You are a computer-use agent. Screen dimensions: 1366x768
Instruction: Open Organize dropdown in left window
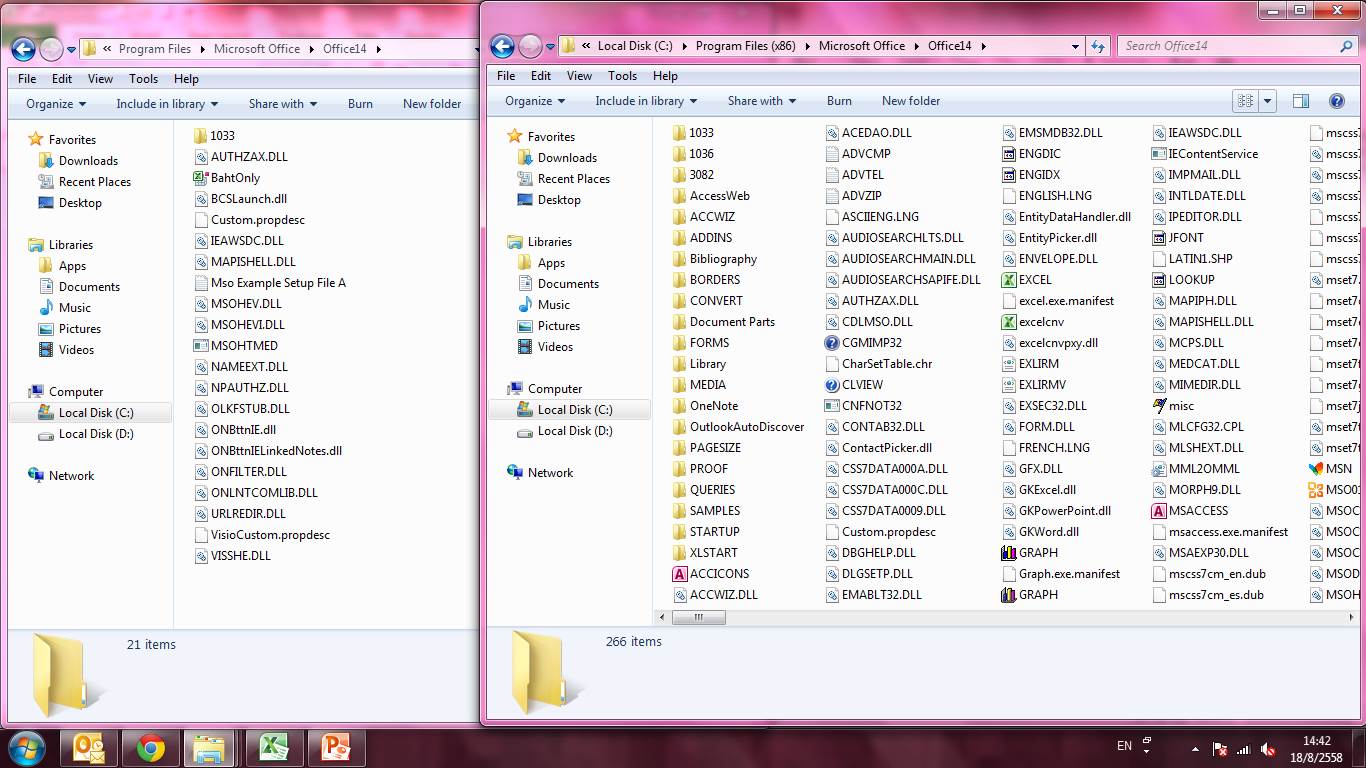[56, 104]
